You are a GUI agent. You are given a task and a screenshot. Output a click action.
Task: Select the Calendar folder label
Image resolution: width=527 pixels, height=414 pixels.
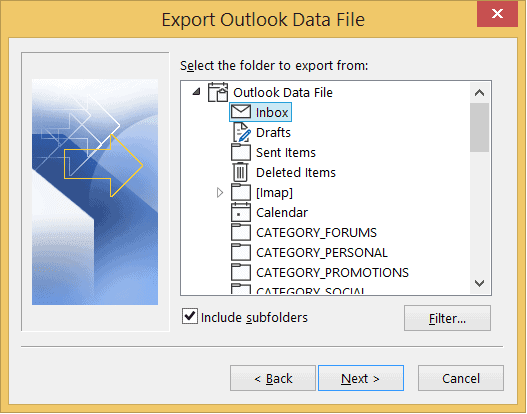click(x=282, y=212)
